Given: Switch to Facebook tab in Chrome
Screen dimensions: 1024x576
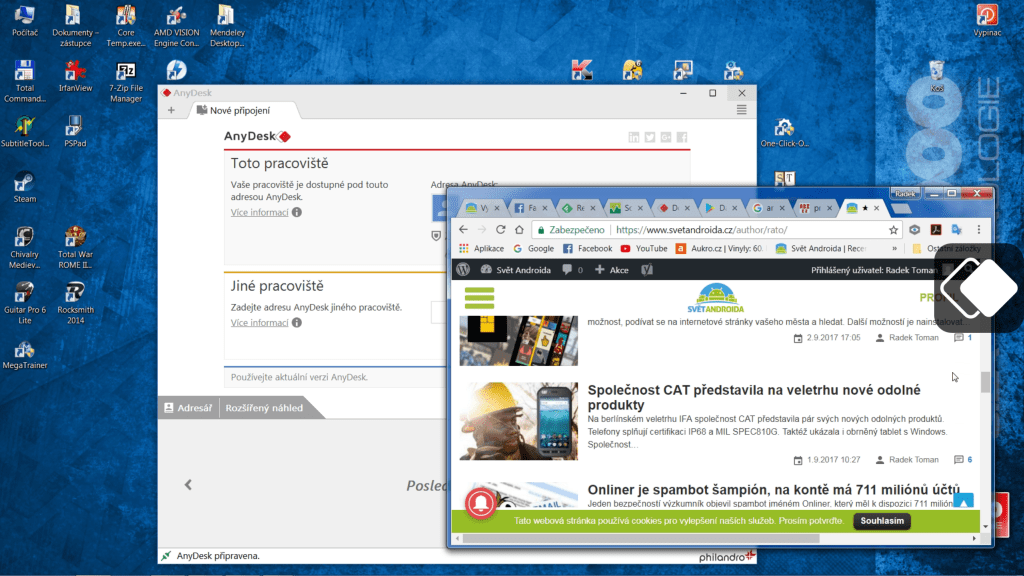Looking at the screenshot, I should click(530, 208).
